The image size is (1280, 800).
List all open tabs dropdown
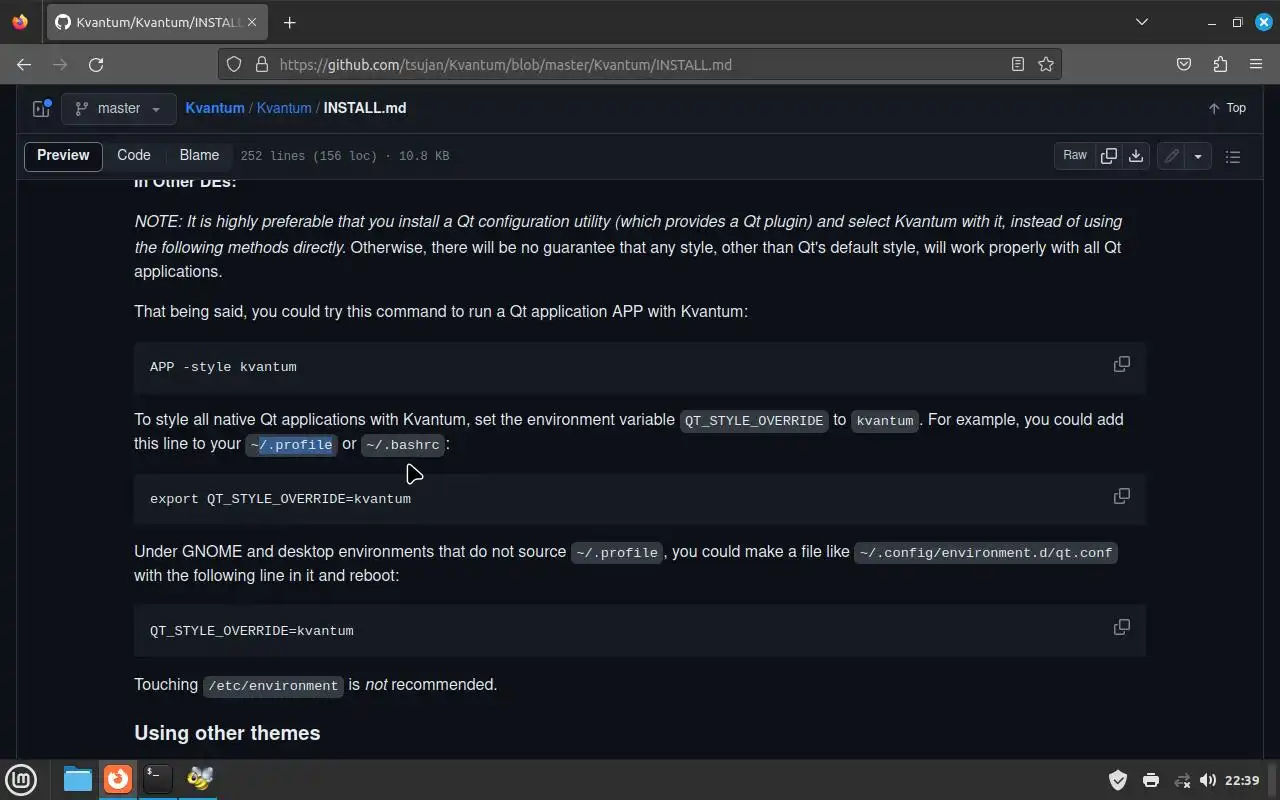(1142, 22)
